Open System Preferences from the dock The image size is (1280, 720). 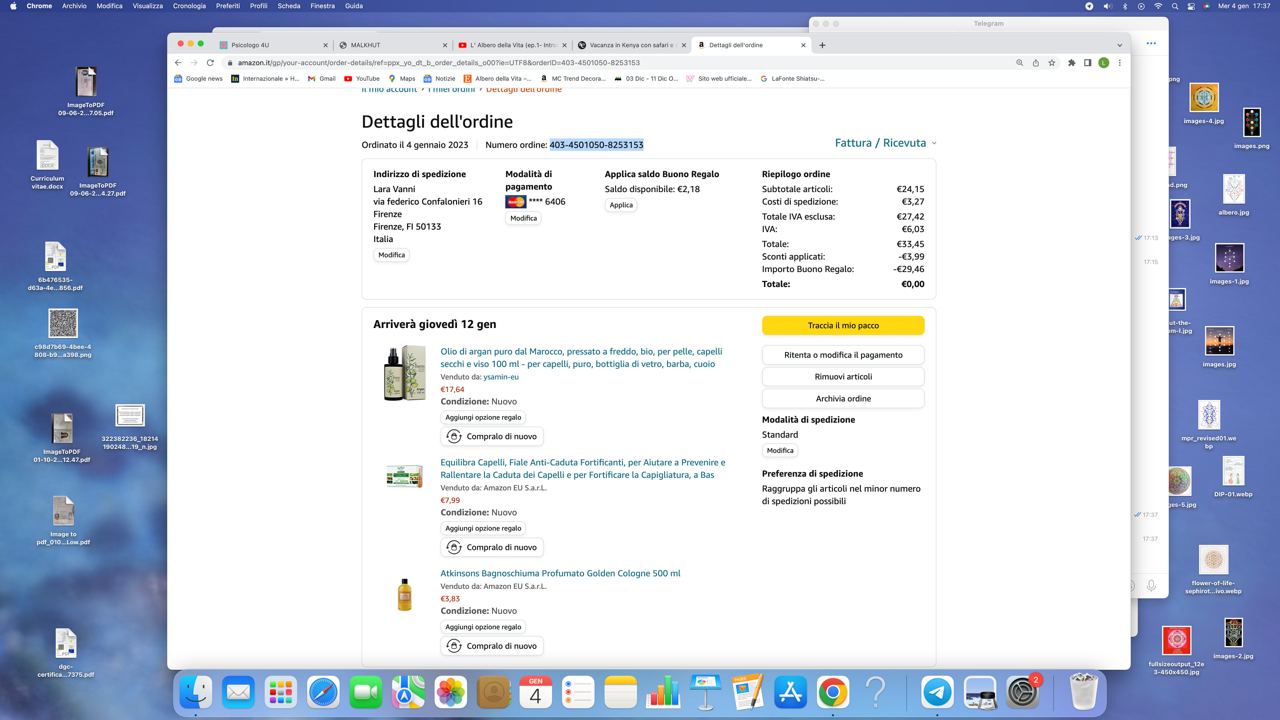[1024, 692]
